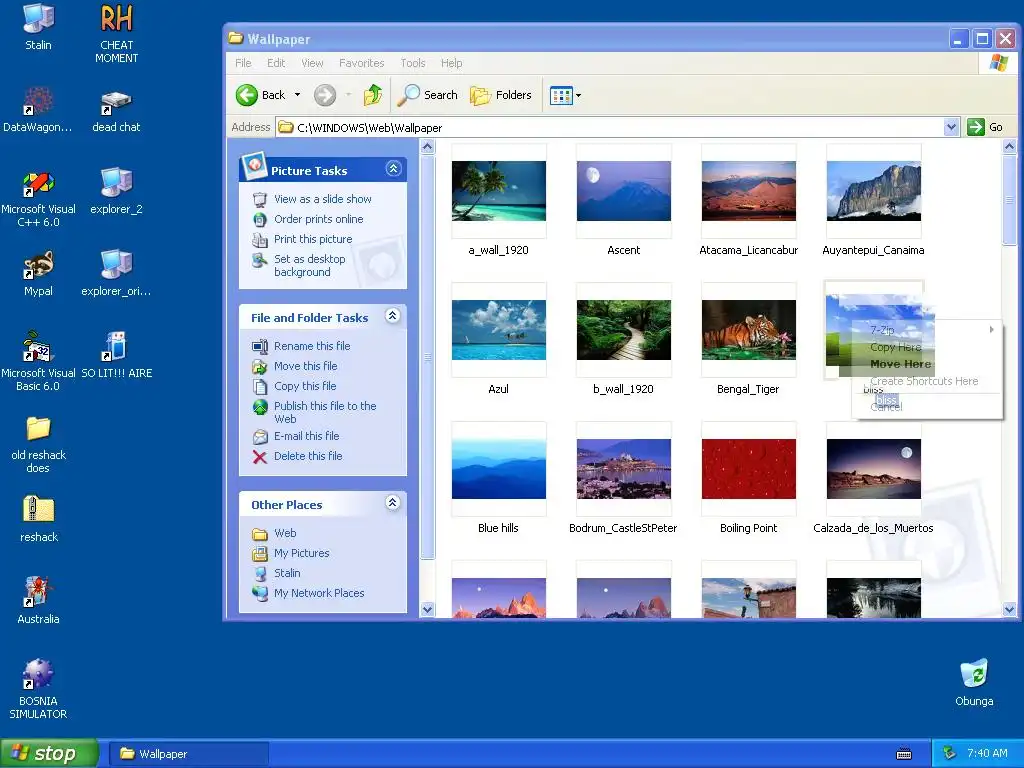Select the Blue hills thumbnail
Screen dimensions: 1024x768
(498, 469)
